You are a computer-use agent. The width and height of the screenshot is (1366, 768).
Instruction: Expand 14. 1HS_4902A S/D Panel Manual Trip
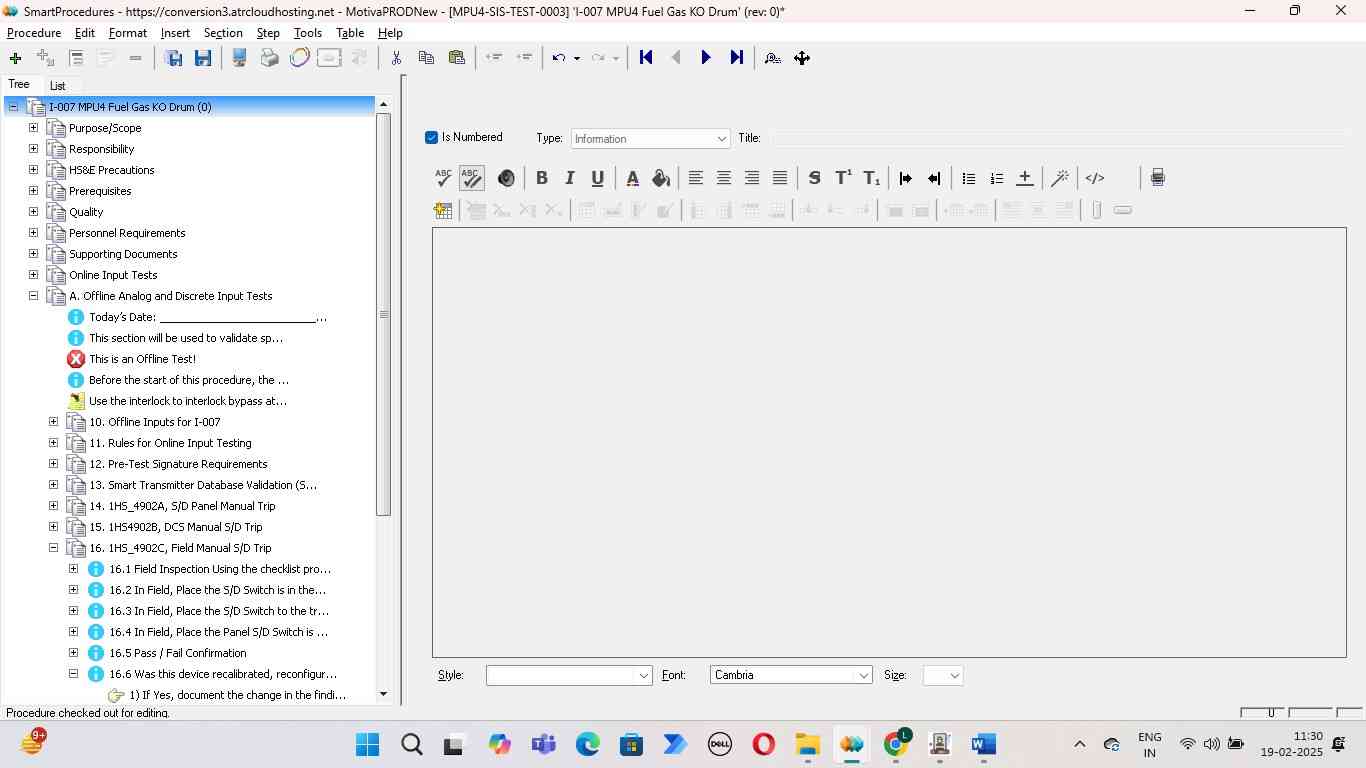click(x=53, y=506)
